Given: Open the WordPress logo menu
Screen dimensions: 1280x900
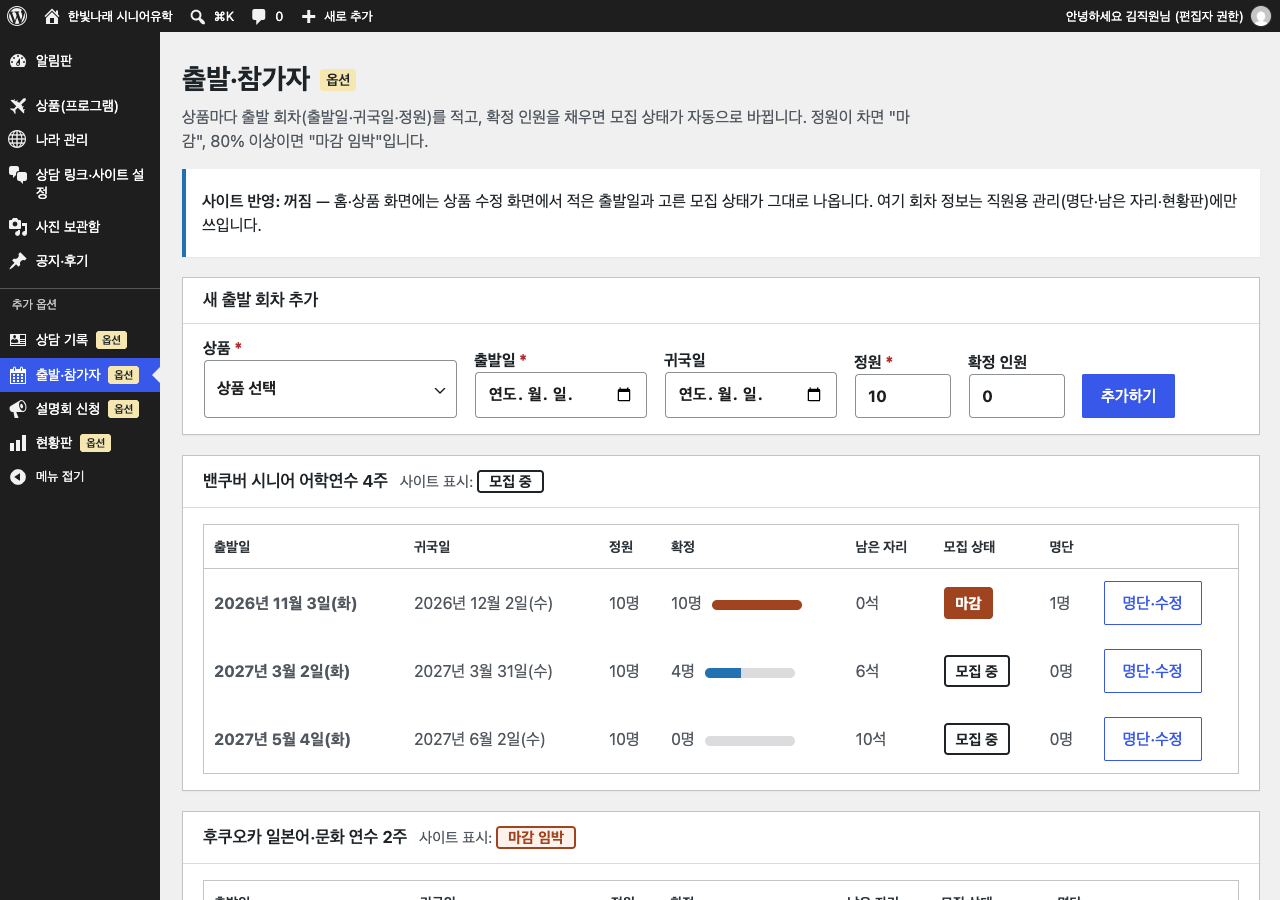Looking at the screenshot, I should click(x=17, y=16).
